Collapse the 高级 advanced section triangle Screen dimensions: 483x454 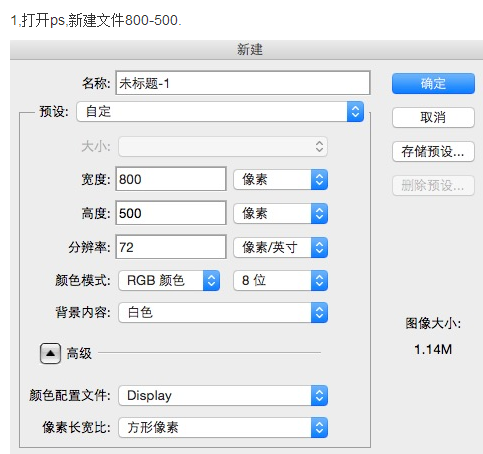(50, 353)
